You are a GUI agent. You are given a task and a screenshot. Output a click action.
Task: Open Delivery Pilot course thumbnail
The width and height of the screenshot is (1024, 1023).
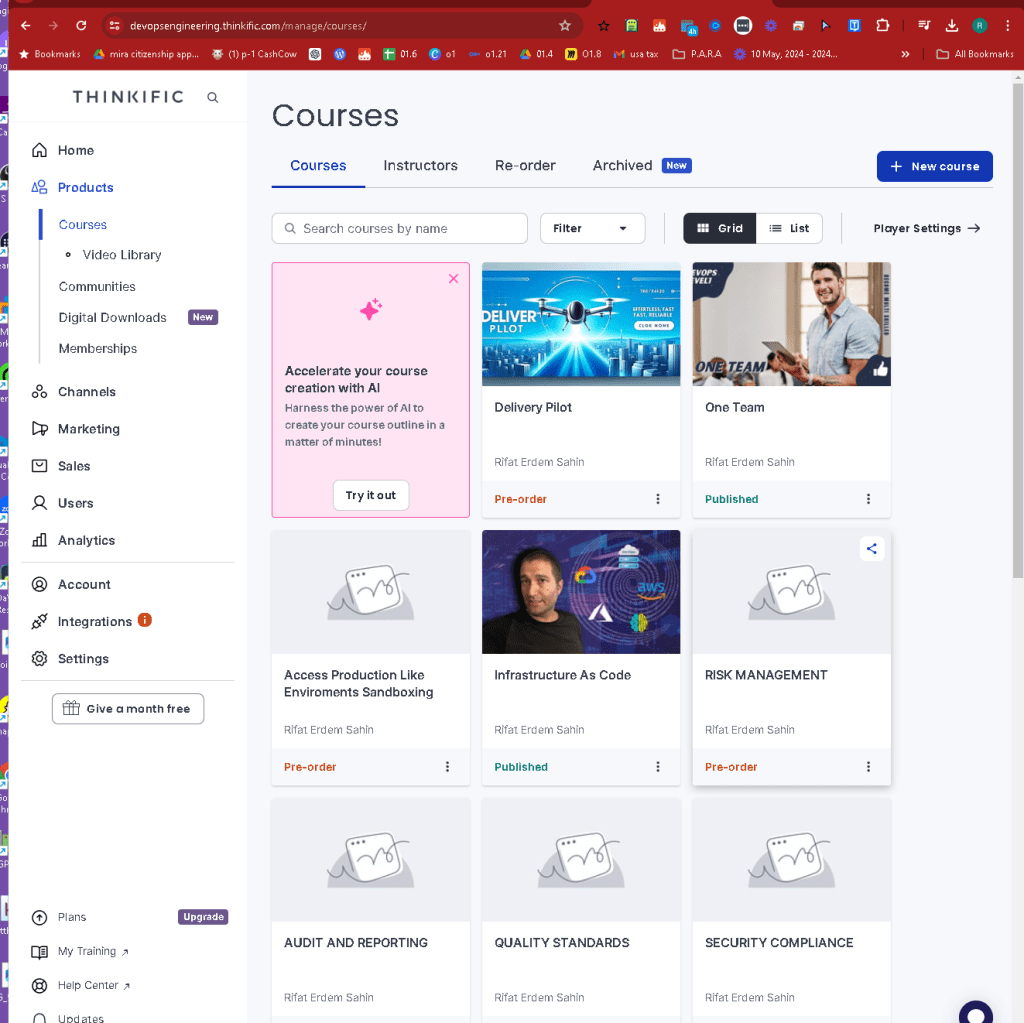(581, 324)
